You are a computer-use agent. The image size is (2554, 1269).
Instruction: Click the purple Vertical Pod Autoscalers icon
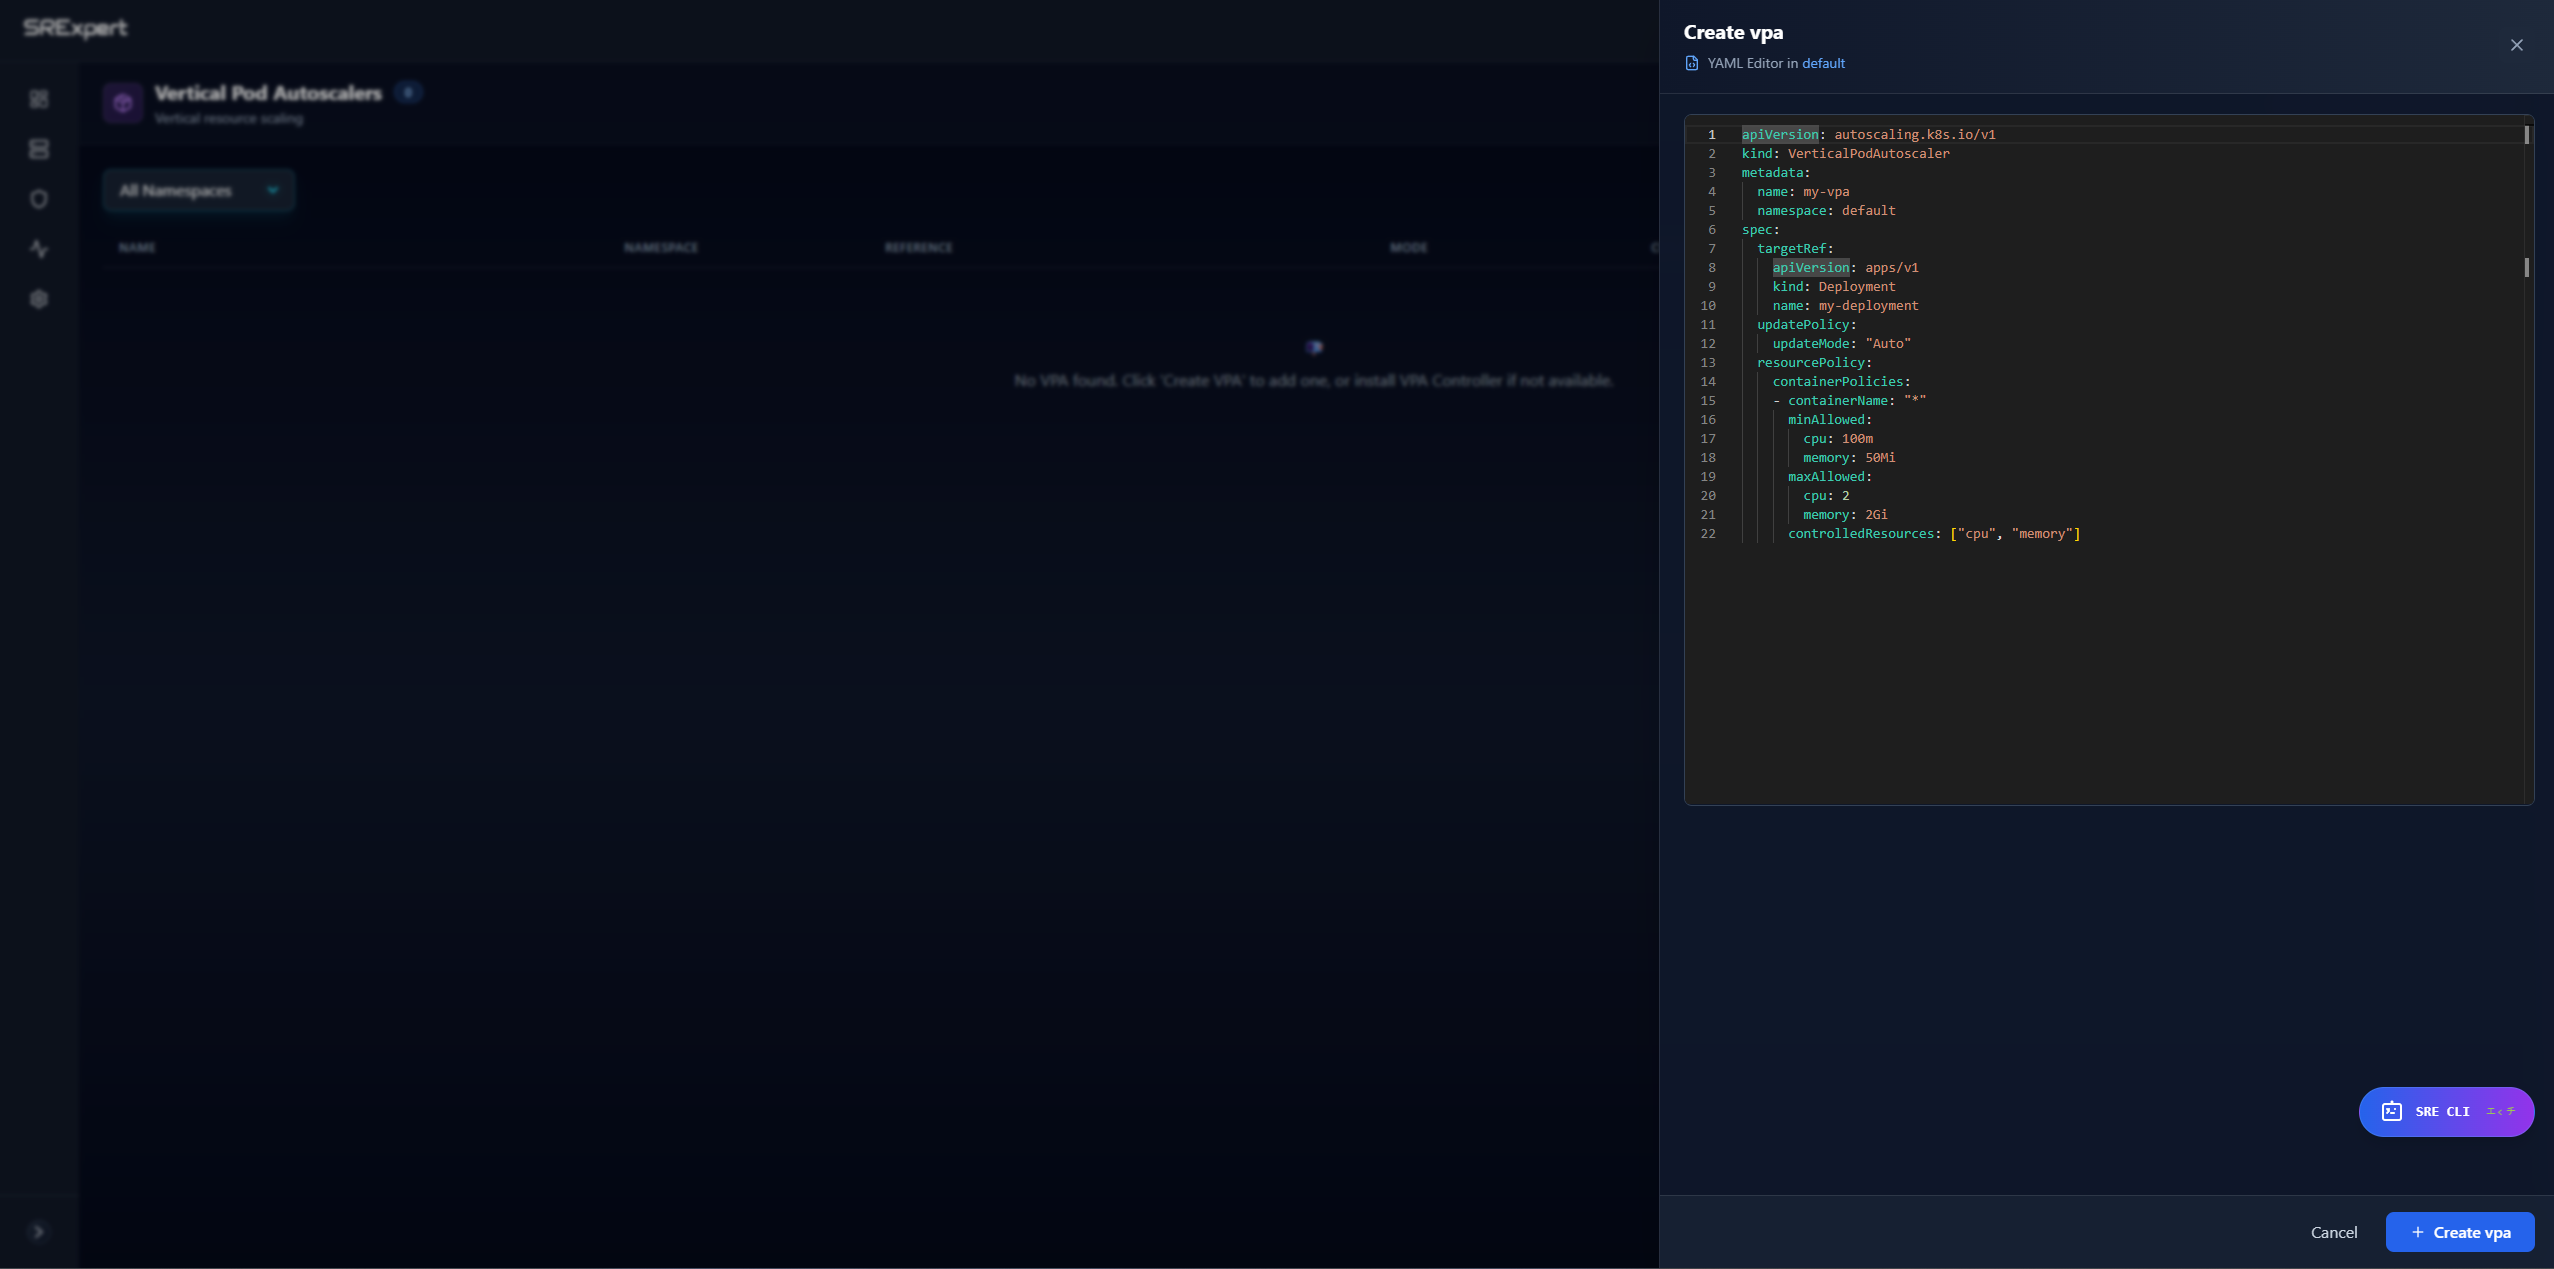point(122,102)
